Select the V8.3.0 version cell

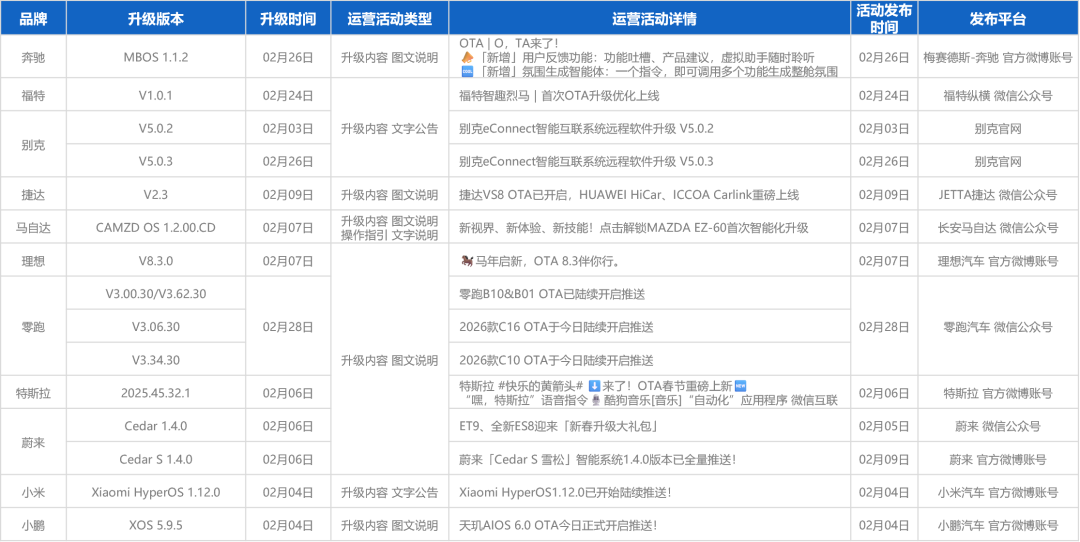156,261
